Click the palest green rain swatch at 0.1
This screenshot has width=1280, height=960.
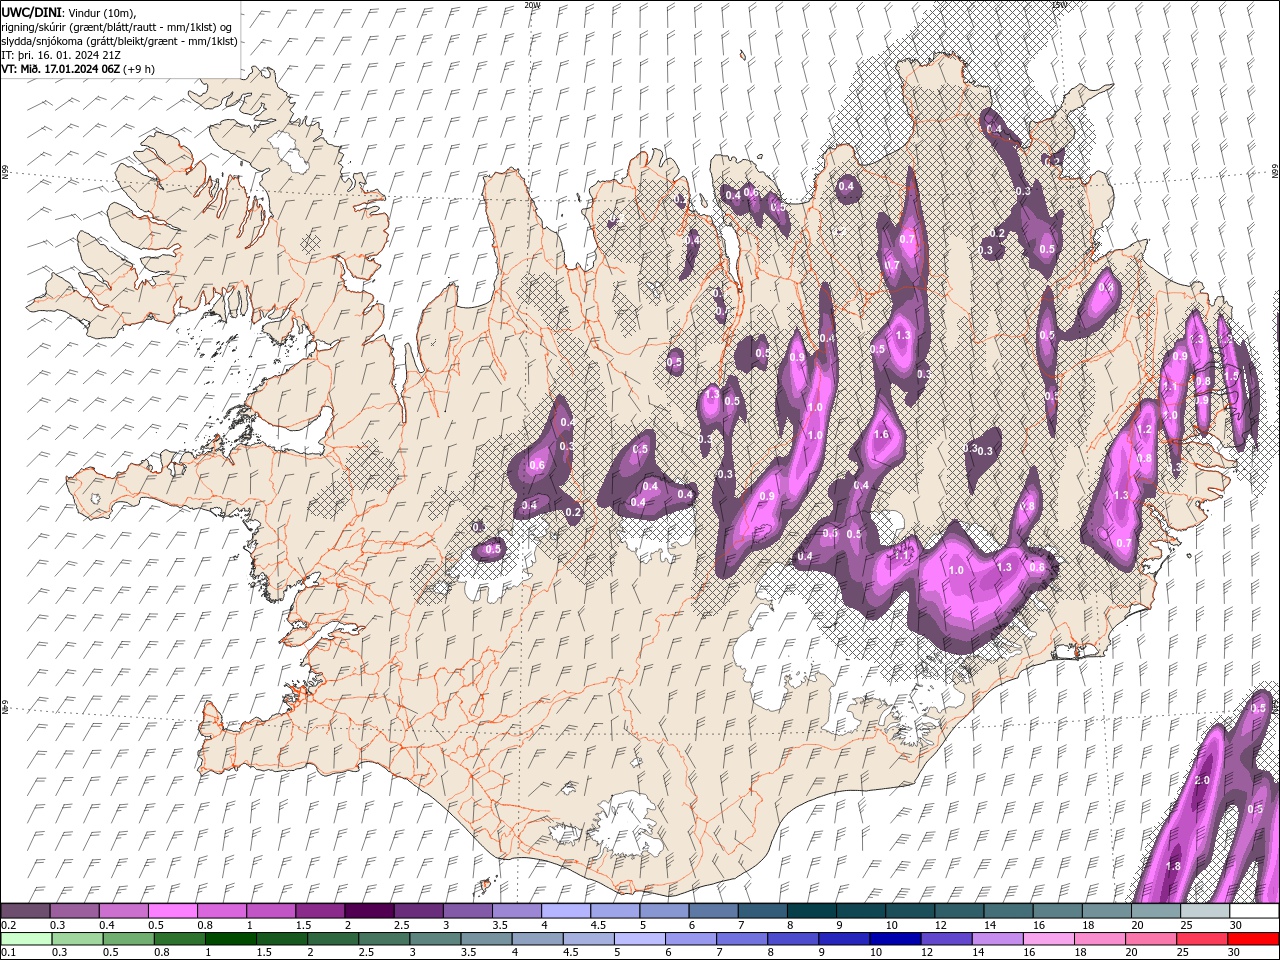27,939
